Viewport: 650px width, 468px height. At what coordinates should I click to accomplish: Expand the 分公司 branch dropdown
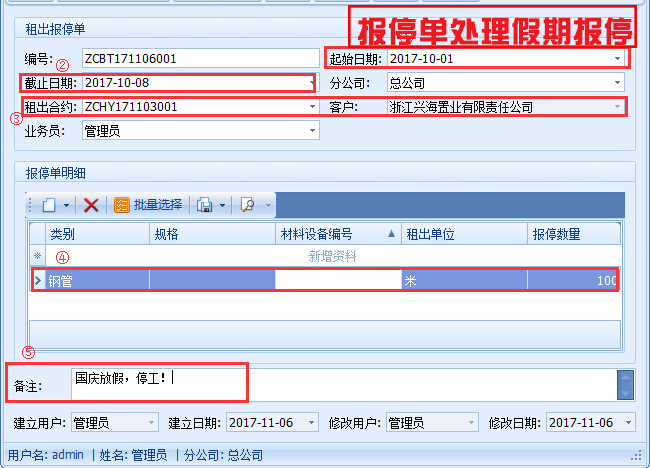(618, 82)
